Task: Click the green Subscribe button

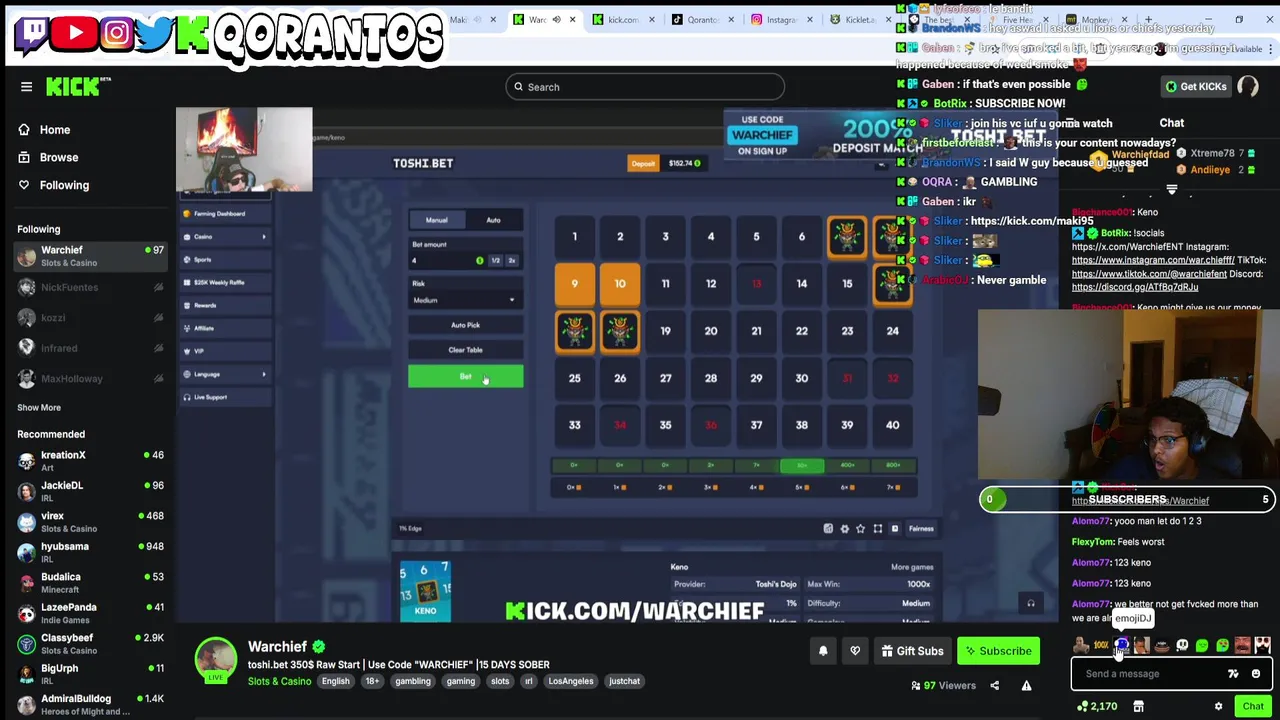Action: 998,651
